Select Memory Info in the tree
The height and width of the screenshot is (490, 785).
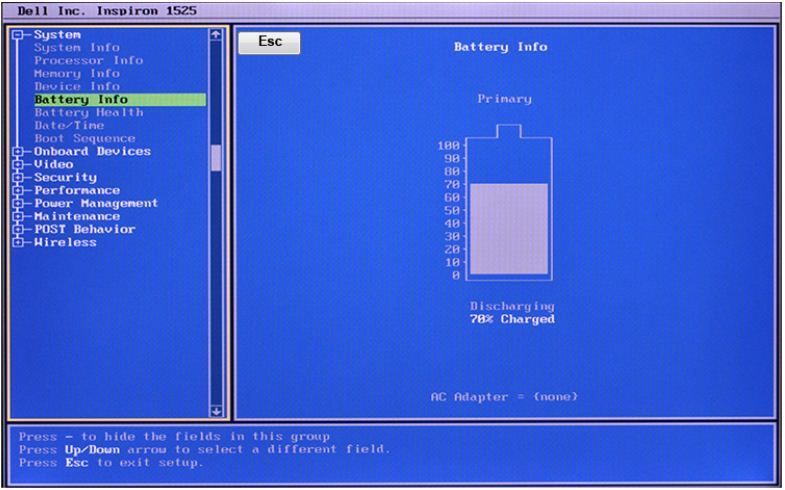(x=77, y=74)
